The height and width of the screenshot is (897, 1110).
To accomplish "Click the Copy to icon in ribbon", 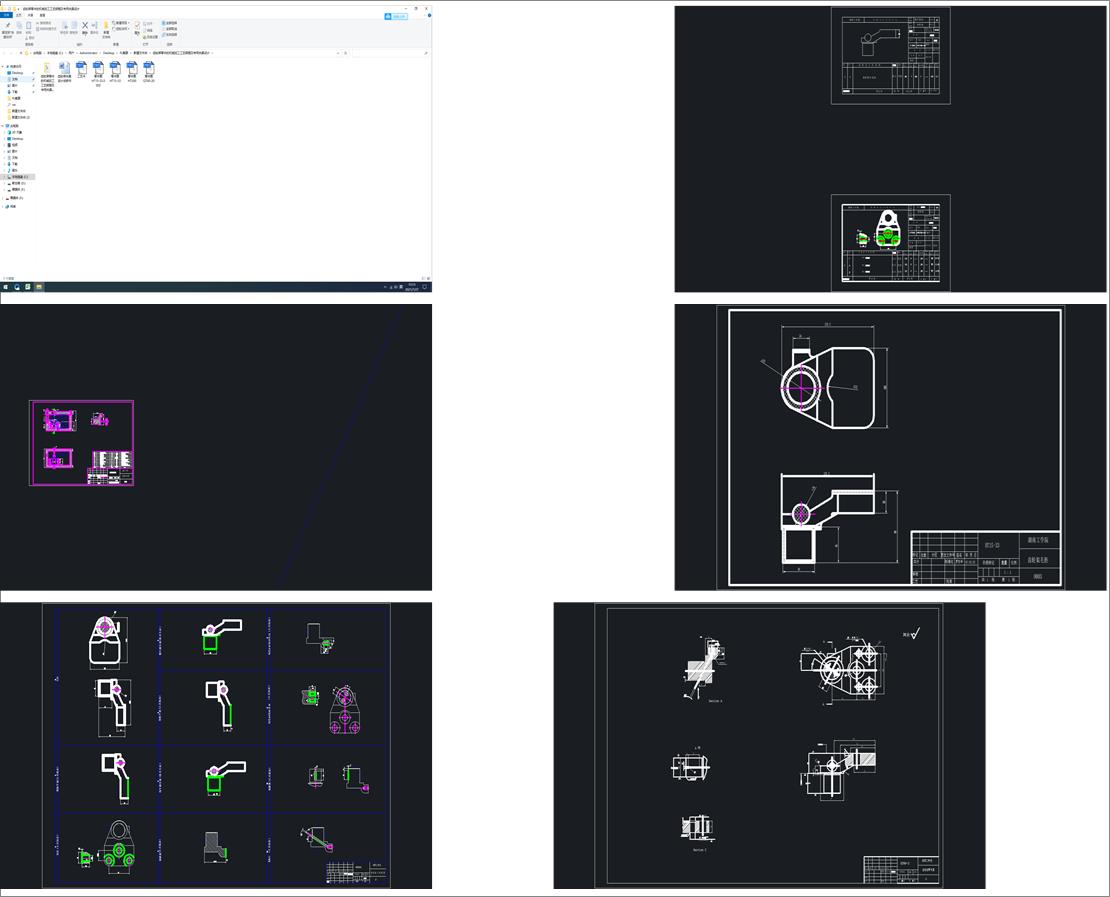I will 74,28.
